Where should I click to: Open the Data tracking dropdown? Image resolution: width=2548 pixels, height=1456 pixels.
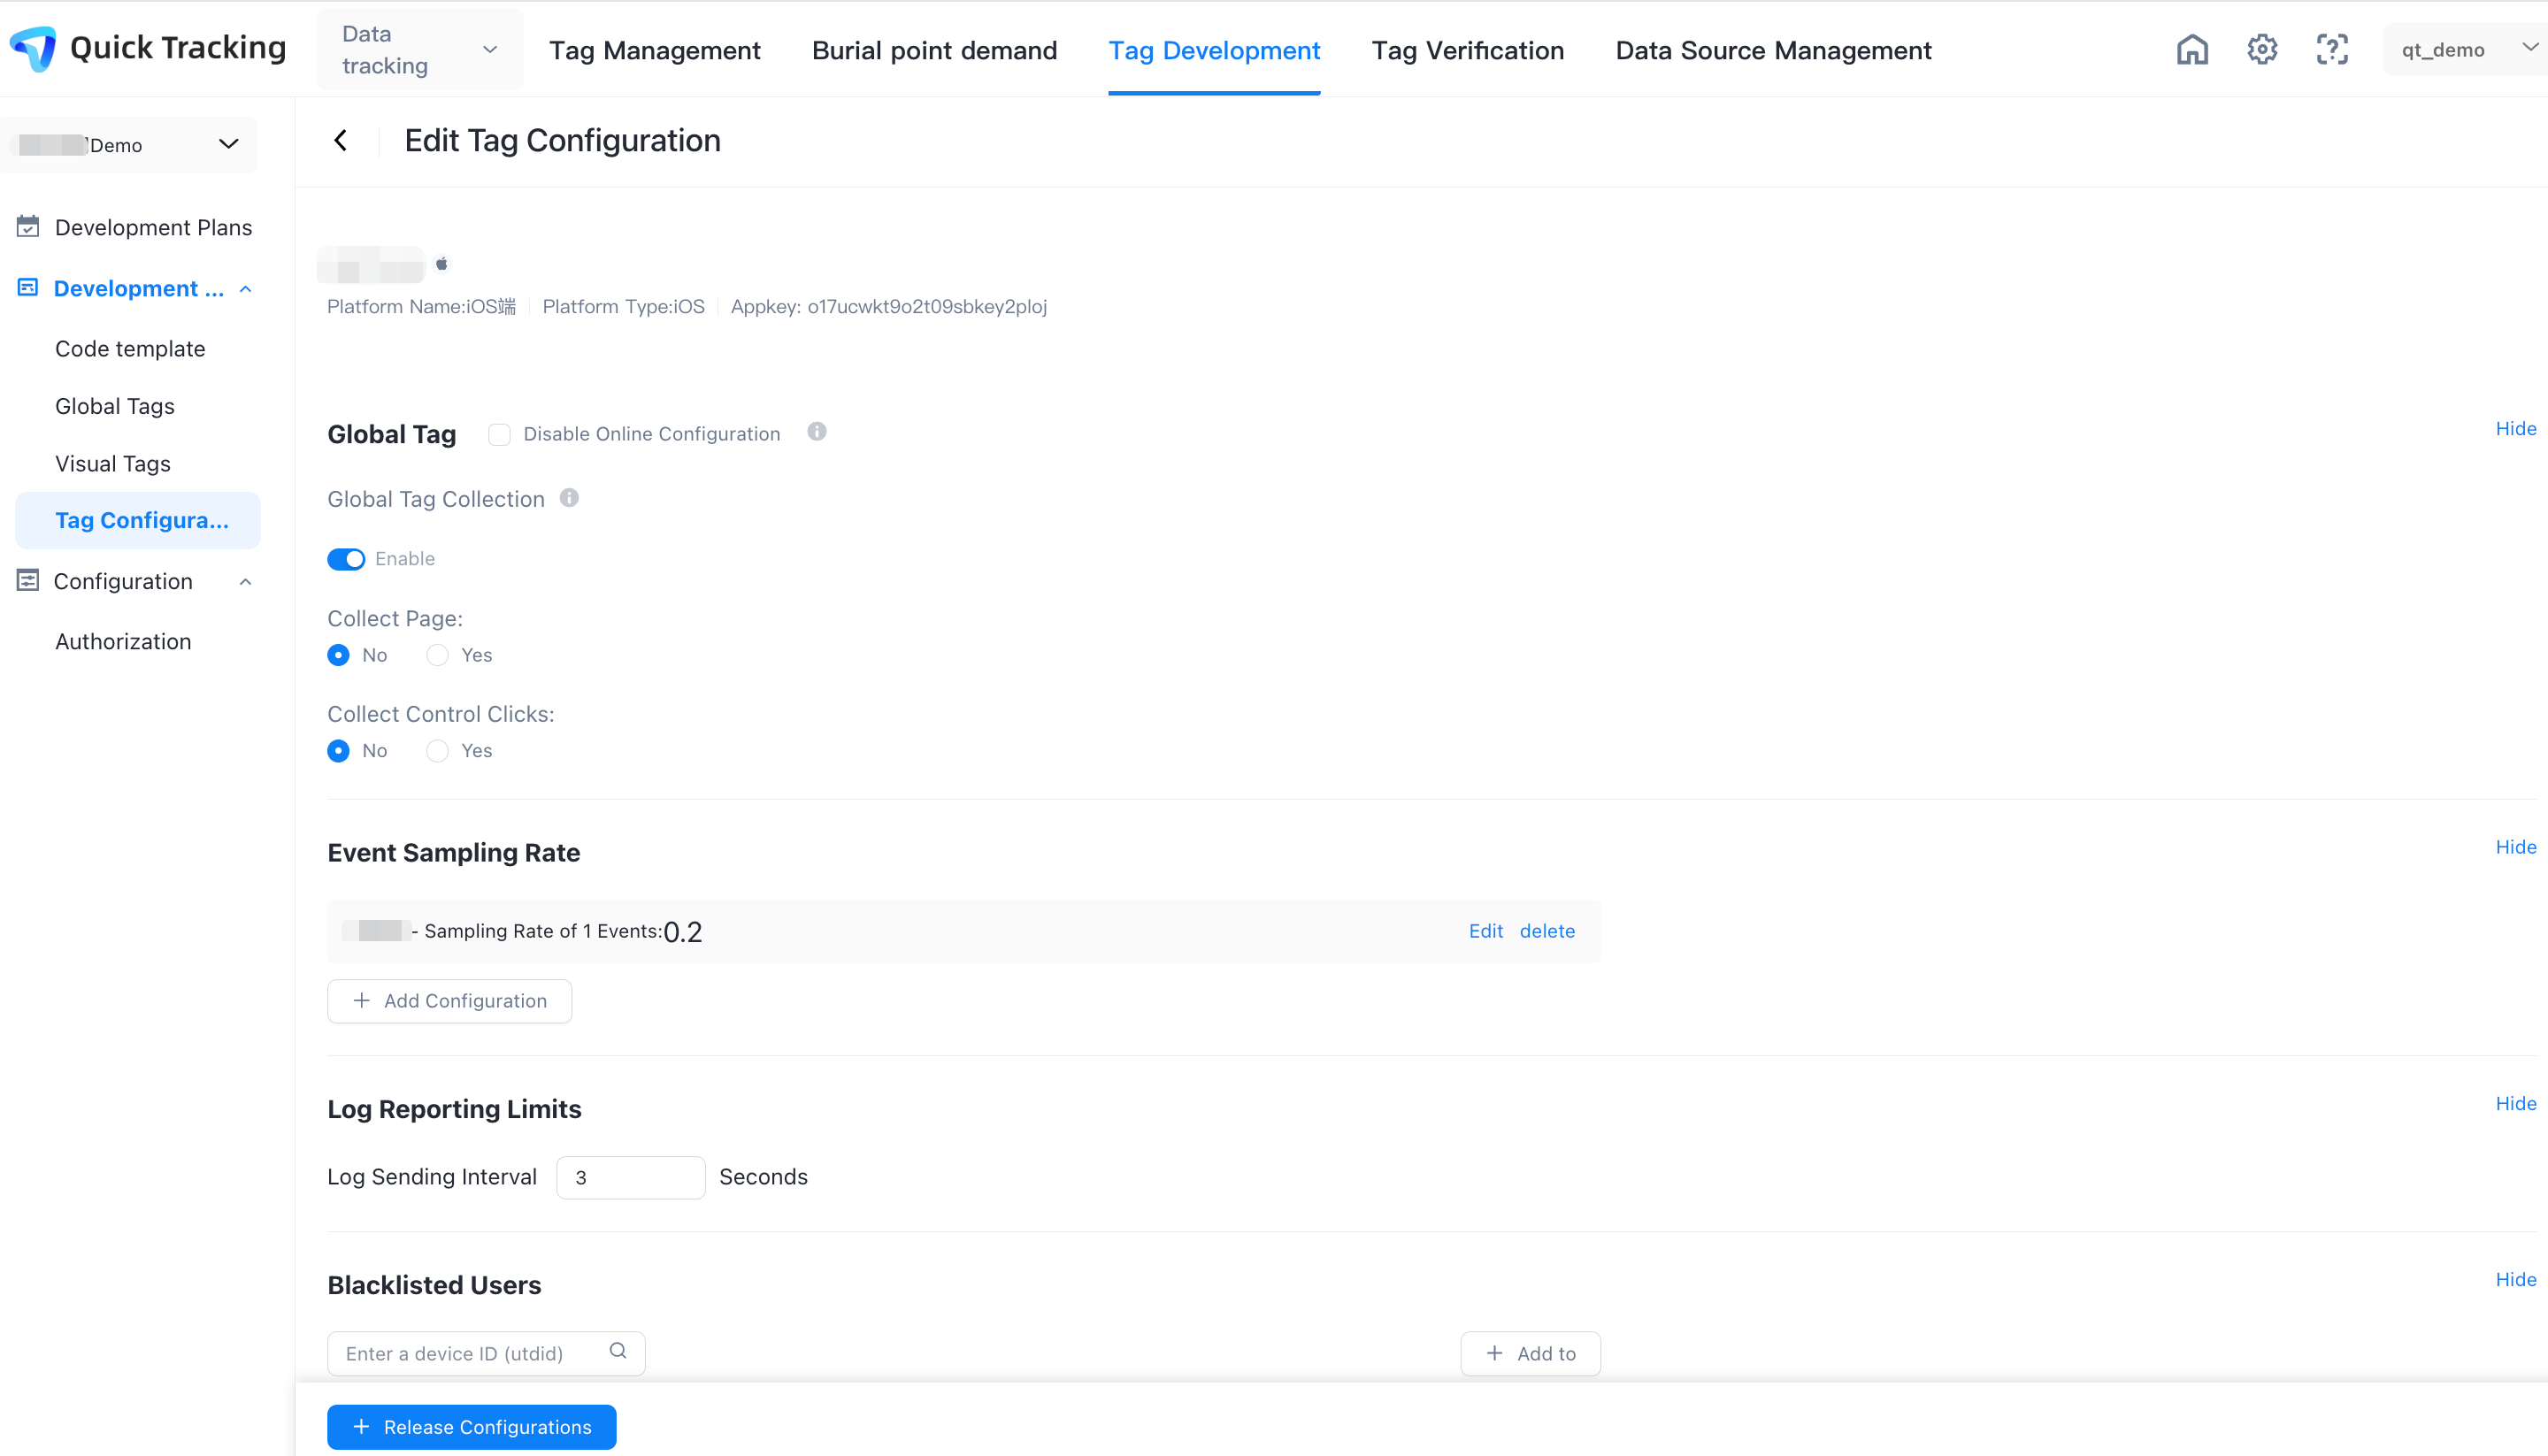click(420, 50)
